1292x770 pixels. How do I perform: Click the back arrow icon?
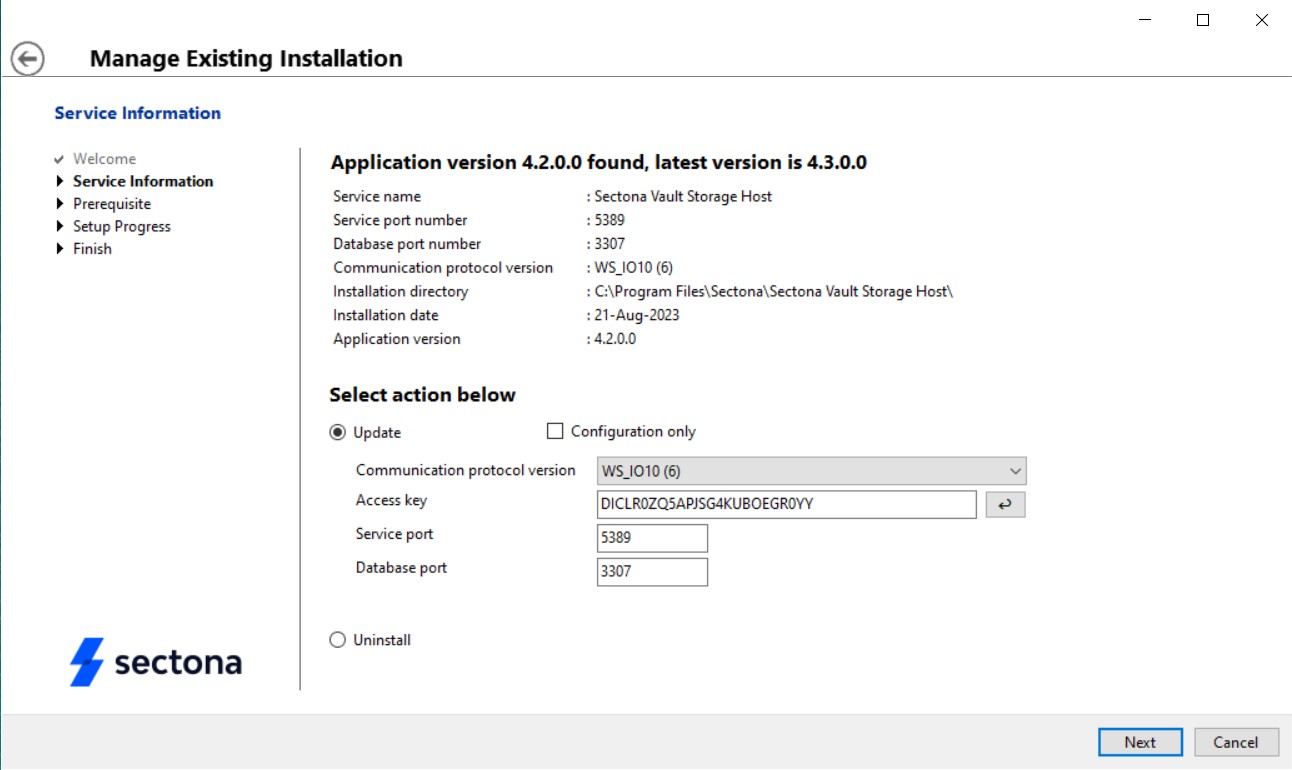pos(28,59)
